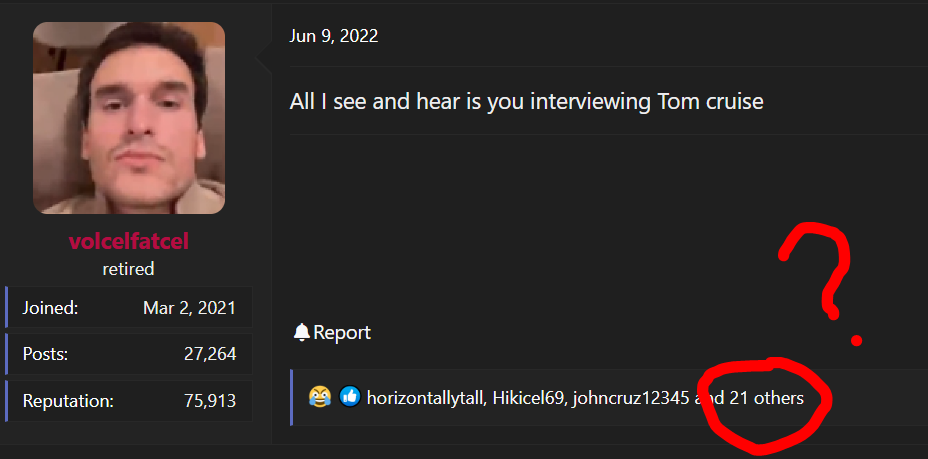Click the "retired" user title

pos(129,268)
